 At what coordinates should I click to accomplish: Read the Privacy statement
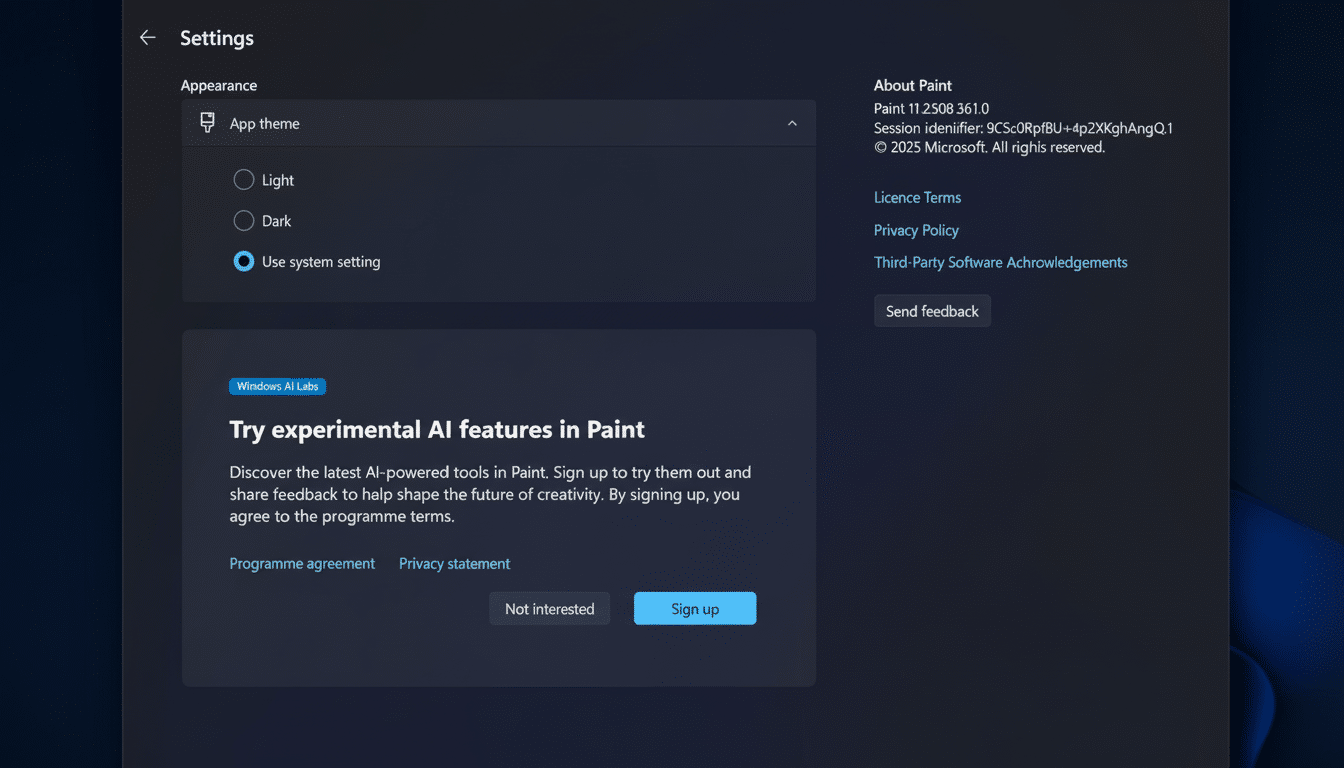coord(454,563)
